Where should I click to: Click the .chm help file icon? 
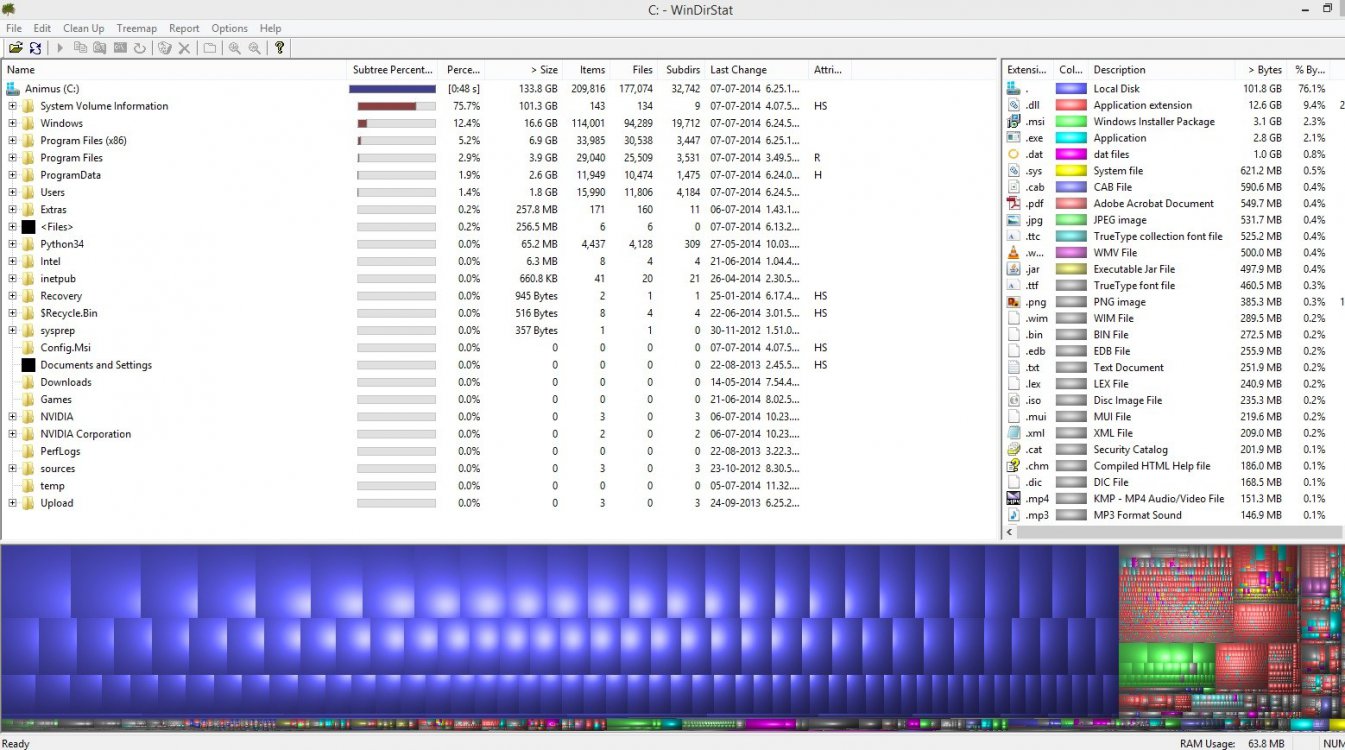1014,466
